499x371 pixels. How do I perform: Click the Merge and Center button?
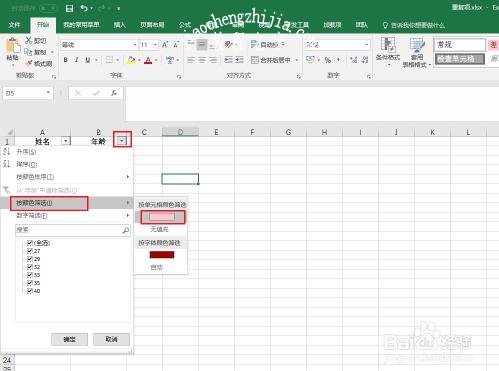click(x=270, y=60)
